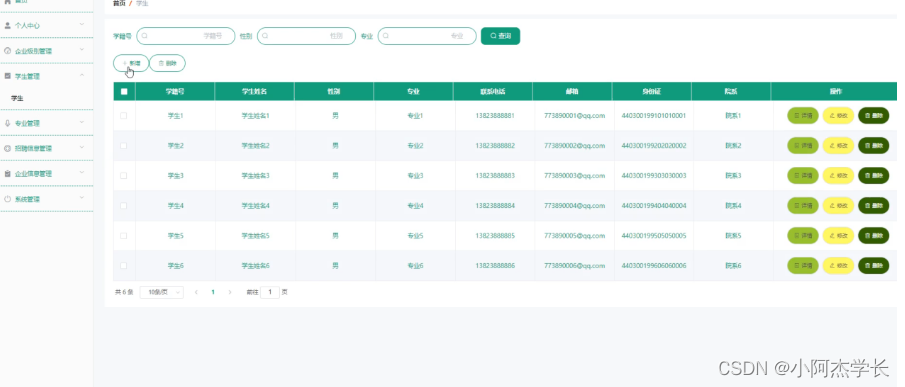Go to the next page arrow
Image resolution: width=905 pixels, height=387 pixels.
230,292
